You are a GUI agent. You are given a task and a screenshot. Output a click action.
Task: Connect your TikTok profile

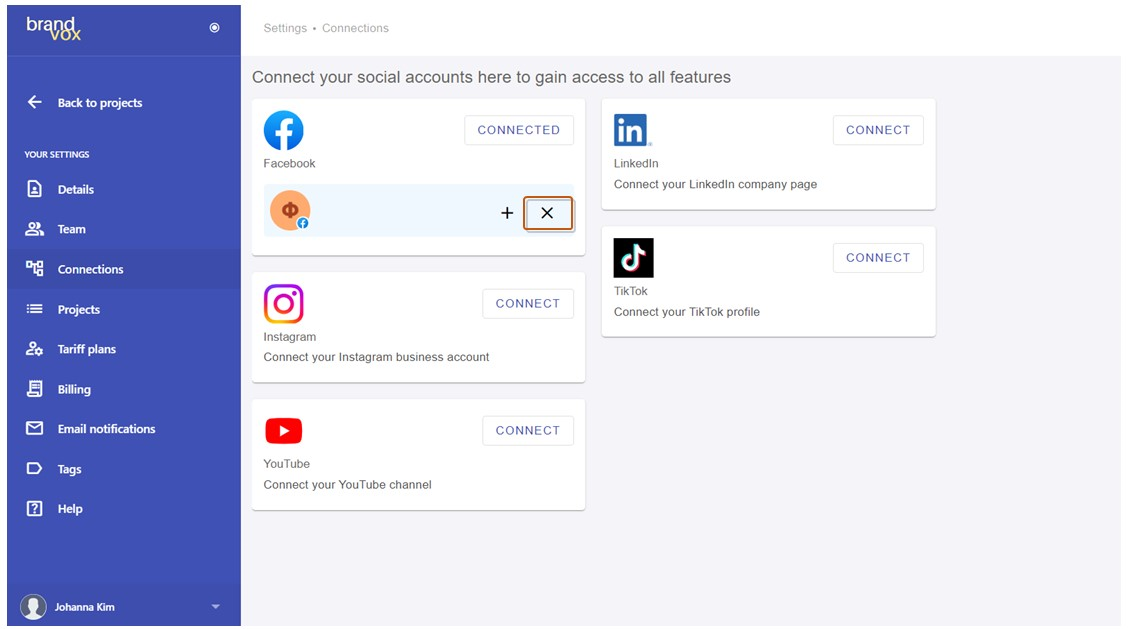(878, 258)
